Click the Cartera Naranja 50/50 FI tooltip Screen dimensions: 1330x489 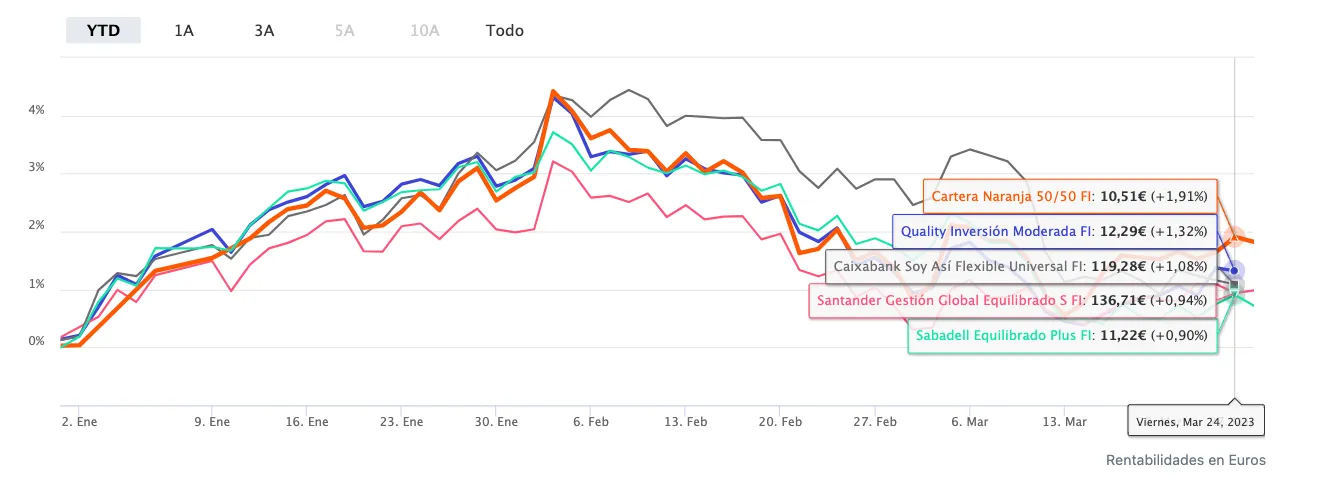point(1070,196)
